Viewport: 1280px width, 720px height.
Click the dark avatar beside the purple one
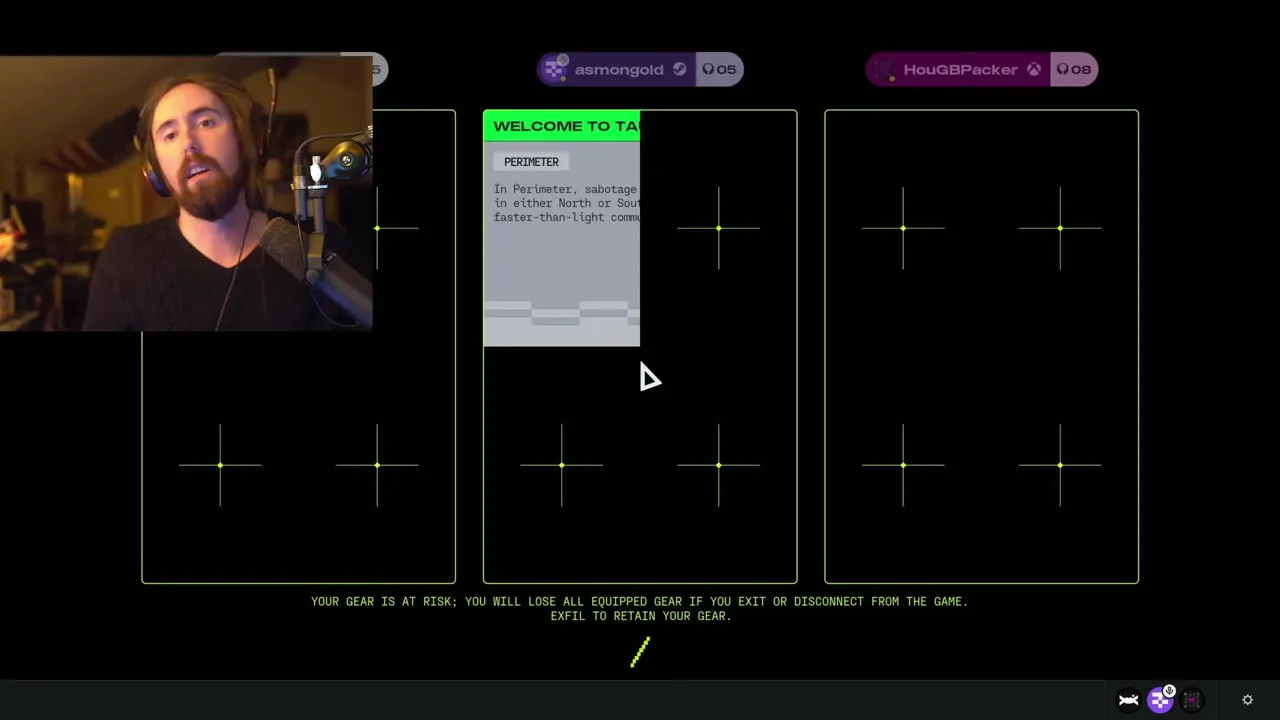[x=1192, y=700]
